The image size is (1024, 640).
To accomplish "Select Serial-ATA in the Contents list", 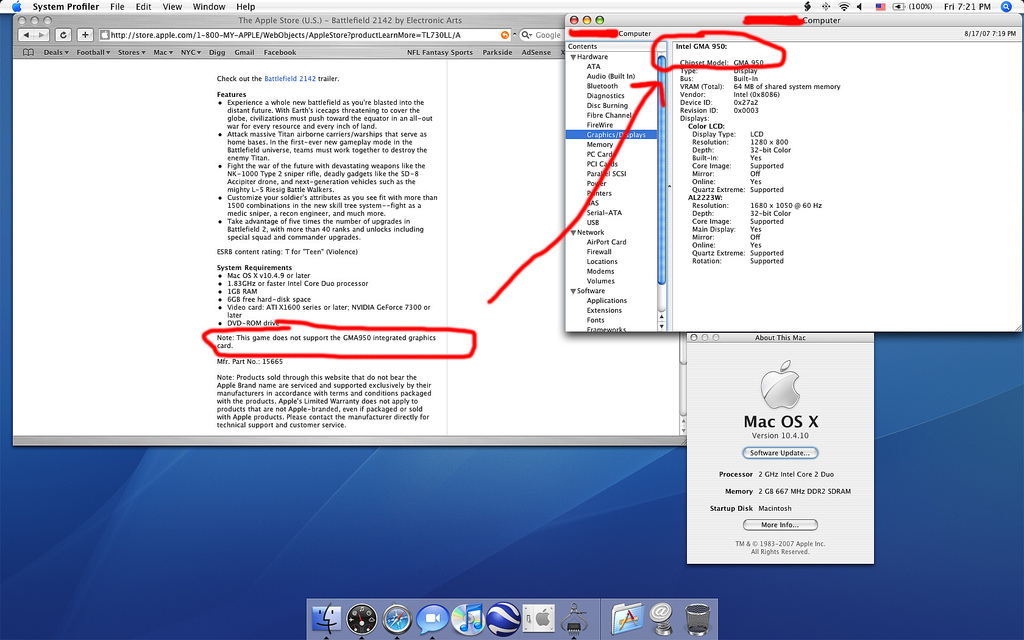I will tap(604, 212).
